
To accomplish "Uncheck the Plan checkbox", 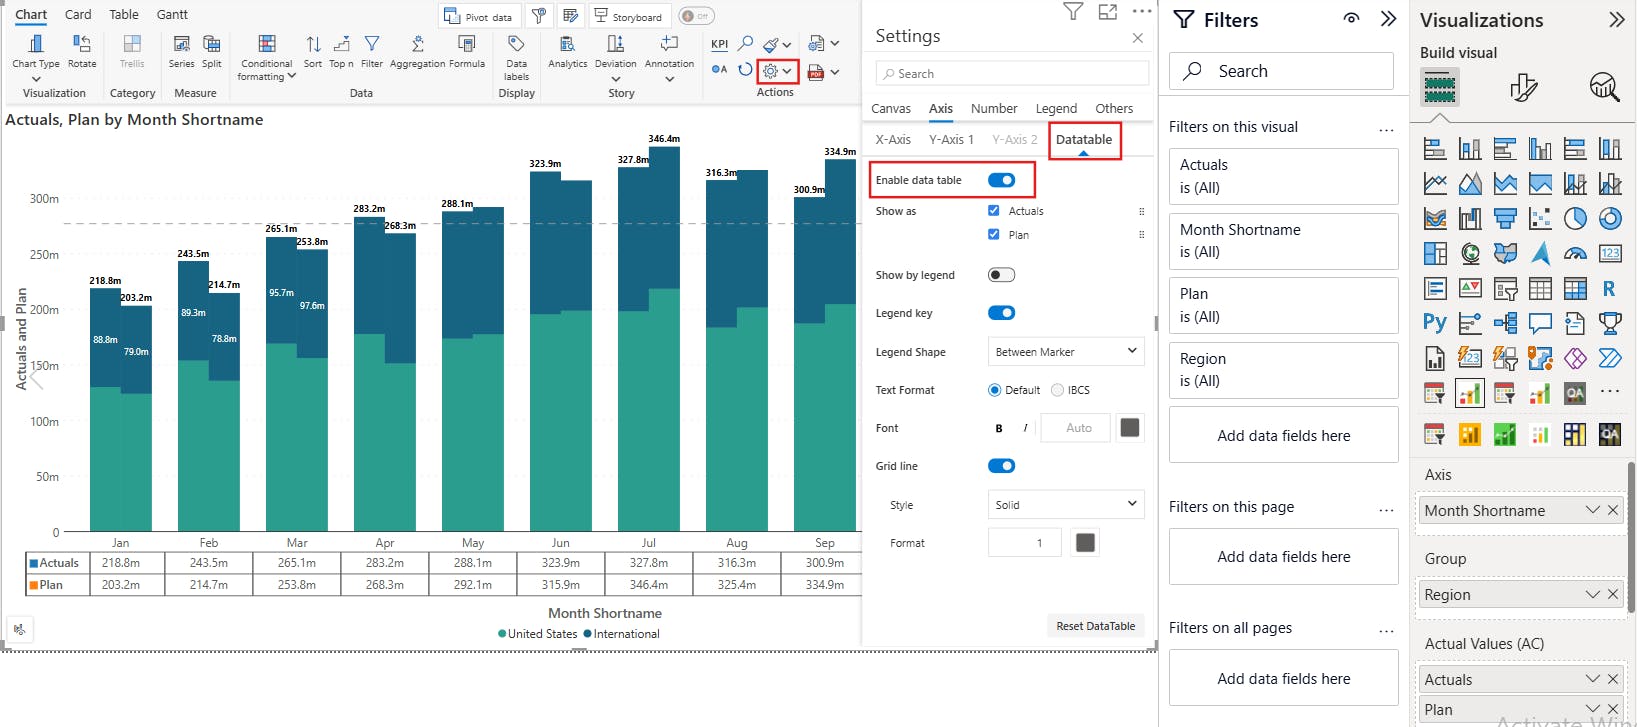I will (x=994, y=234).
